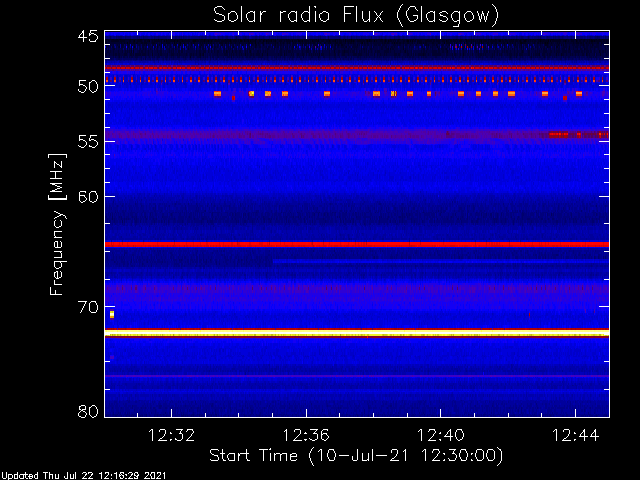640x480 pixels.
Task: Click the 12:32 time axis label
Action: pyautogui.click(x=171, y=436)
